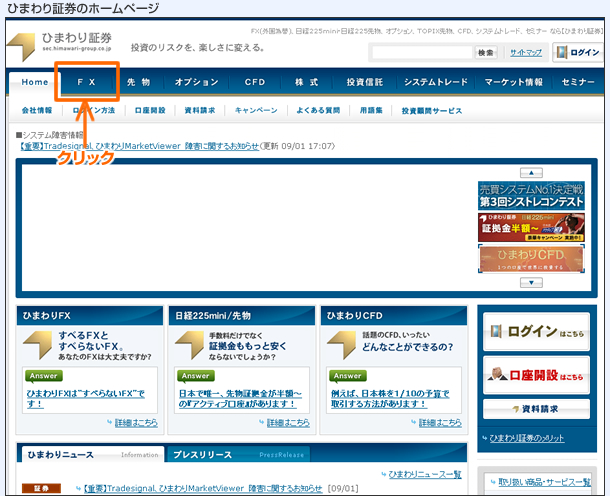Go to 口座開設 submenu link
Viewport: 610px width, 496px height.
click(150, 110)
